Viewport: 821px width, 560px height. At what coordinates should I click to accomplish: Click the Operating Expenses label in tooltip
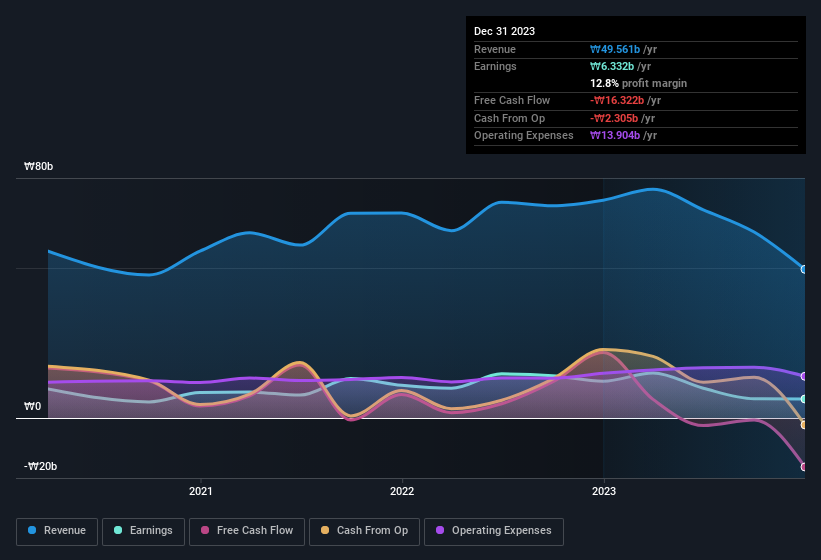pyautogui.click(x=524, y=136)
